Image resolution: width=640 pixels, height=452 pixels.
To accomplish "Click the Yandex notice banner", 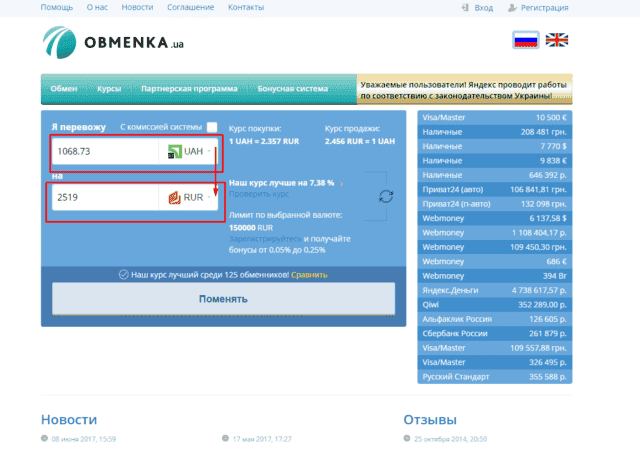I will pos(464,89).
